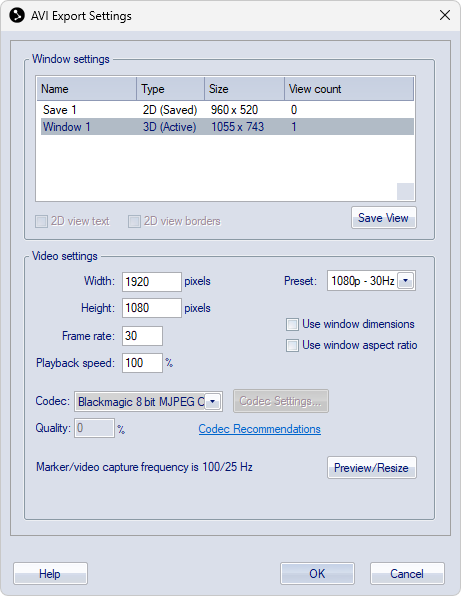This screenshot has width=461, height=596.
Task: Close the AVI Export Settings dialog
Action: click(445, 16)
